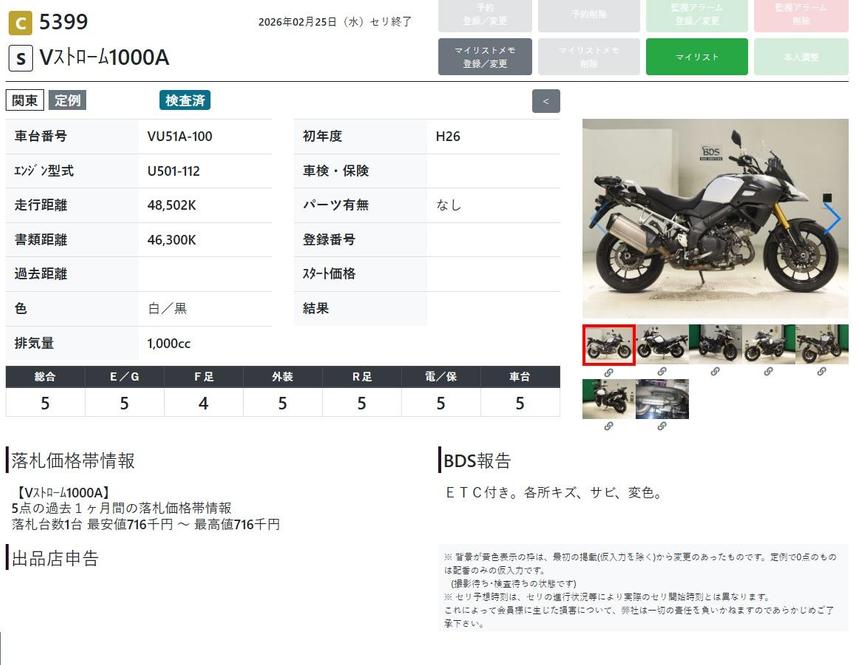Select the second motorcycle thumbnail, left-facing side view
This screenshot has width=860, height=665.
click(x=662, y=345)
